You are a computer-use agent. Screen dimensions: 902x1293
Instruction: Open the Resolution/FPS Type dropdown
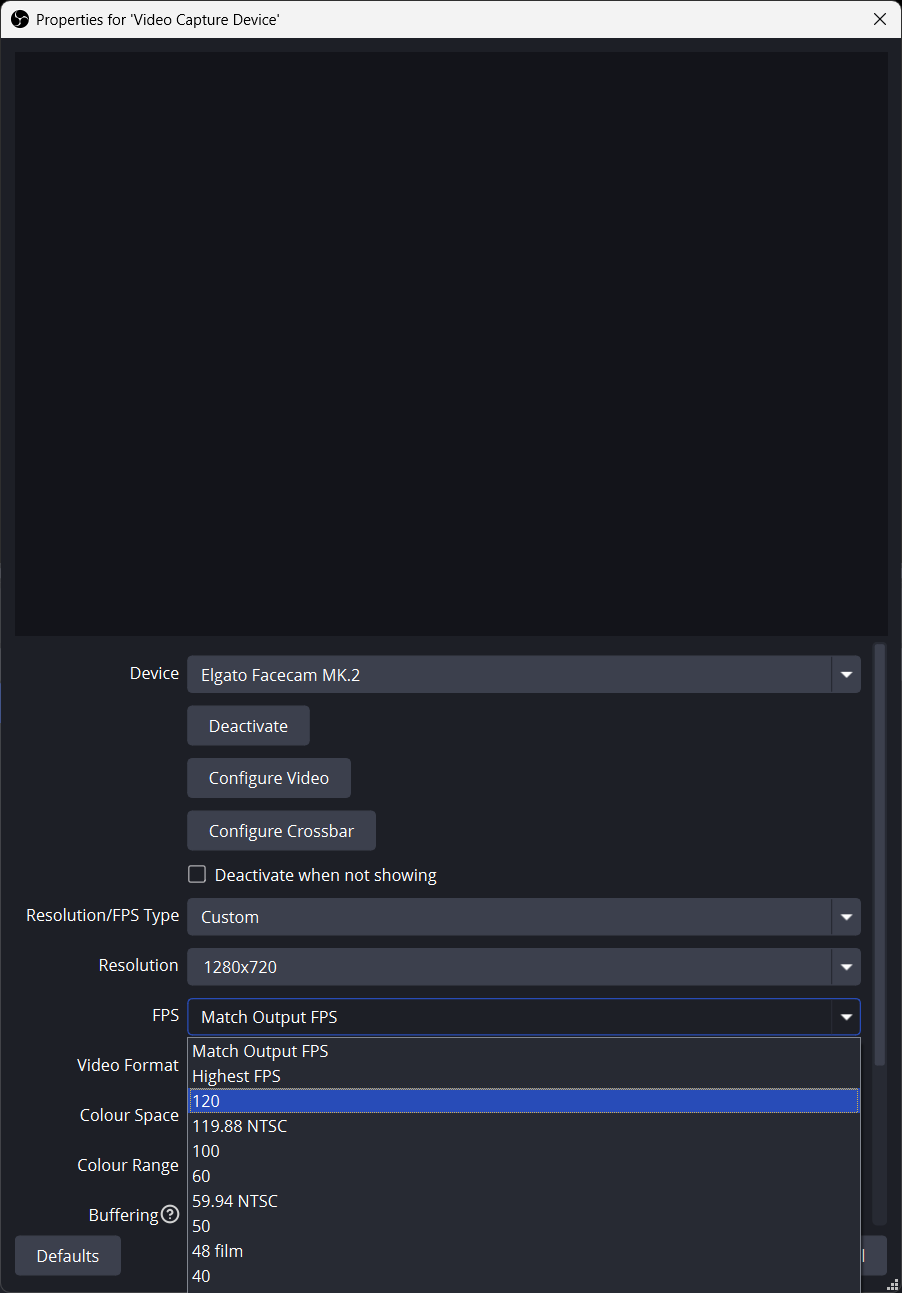[x=523, y=917]
